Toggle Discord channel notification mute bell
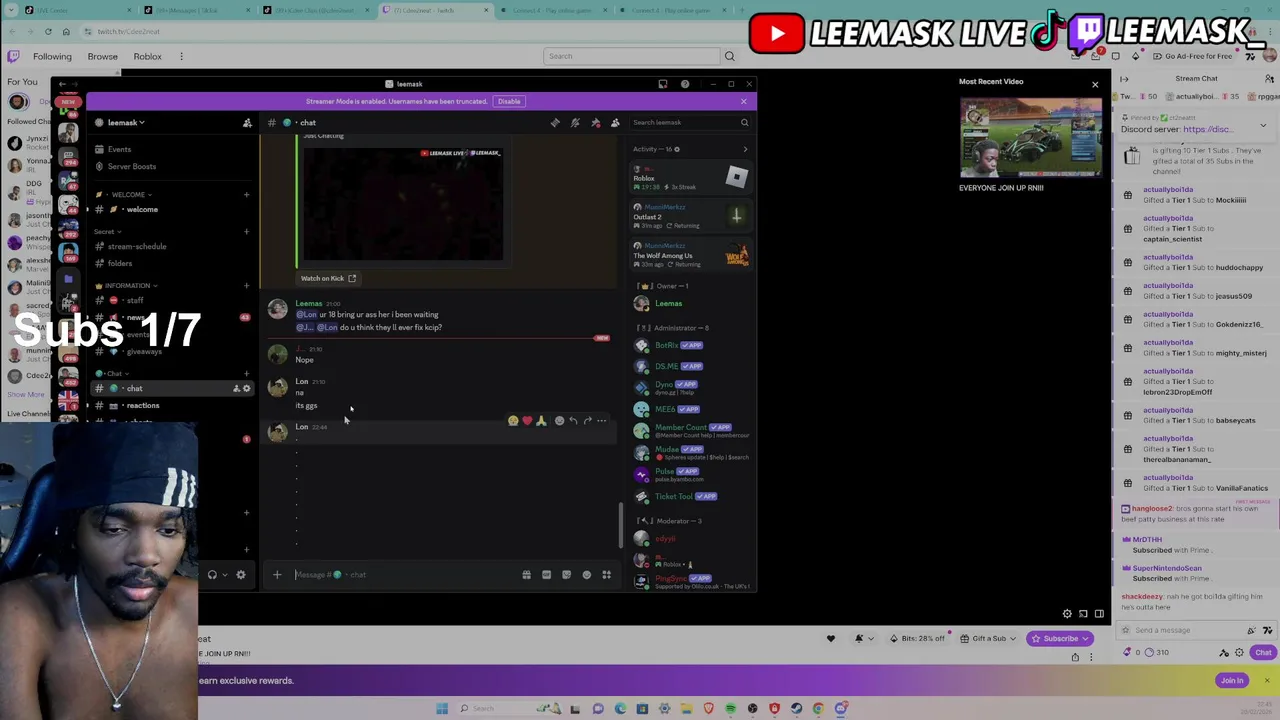 (575, 122)
